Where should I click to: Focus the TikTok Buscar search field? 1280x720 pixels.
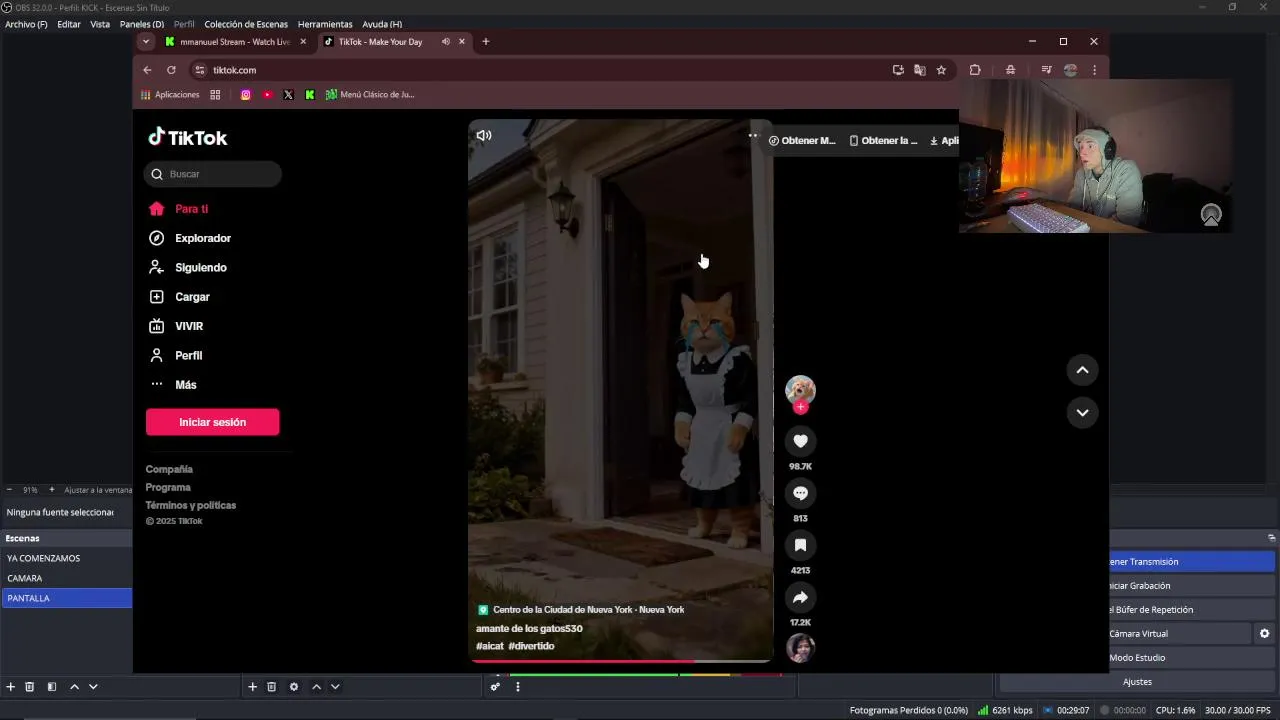[x=213, y=174]
